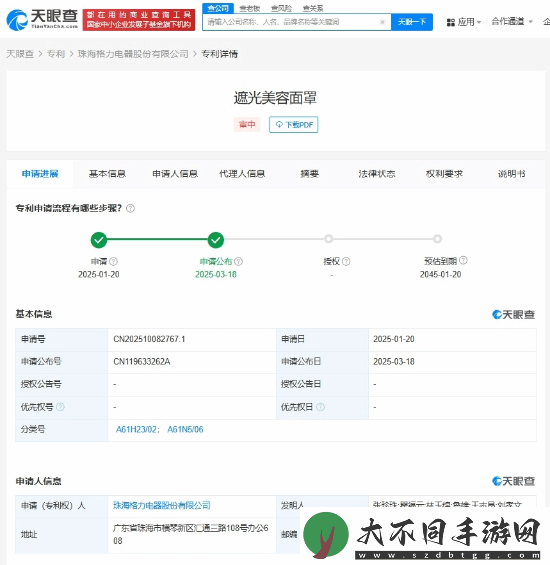Expand the 合作通道 dropdown

point(512,22)
